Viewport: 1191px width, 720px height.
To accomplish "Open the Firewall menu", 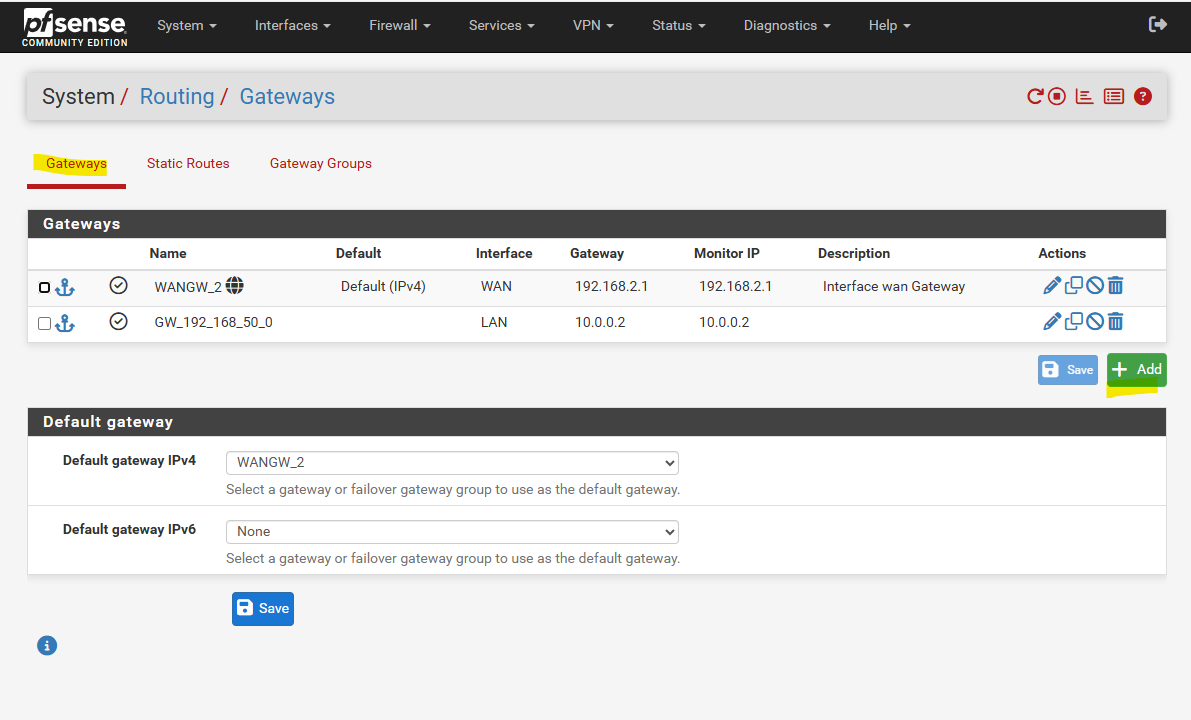I will click(400, 25).
